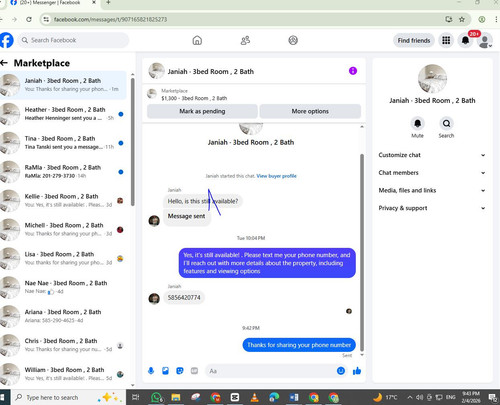
Task: Open the notifications bell with 20+ badge
Action: tap(465, 40)
